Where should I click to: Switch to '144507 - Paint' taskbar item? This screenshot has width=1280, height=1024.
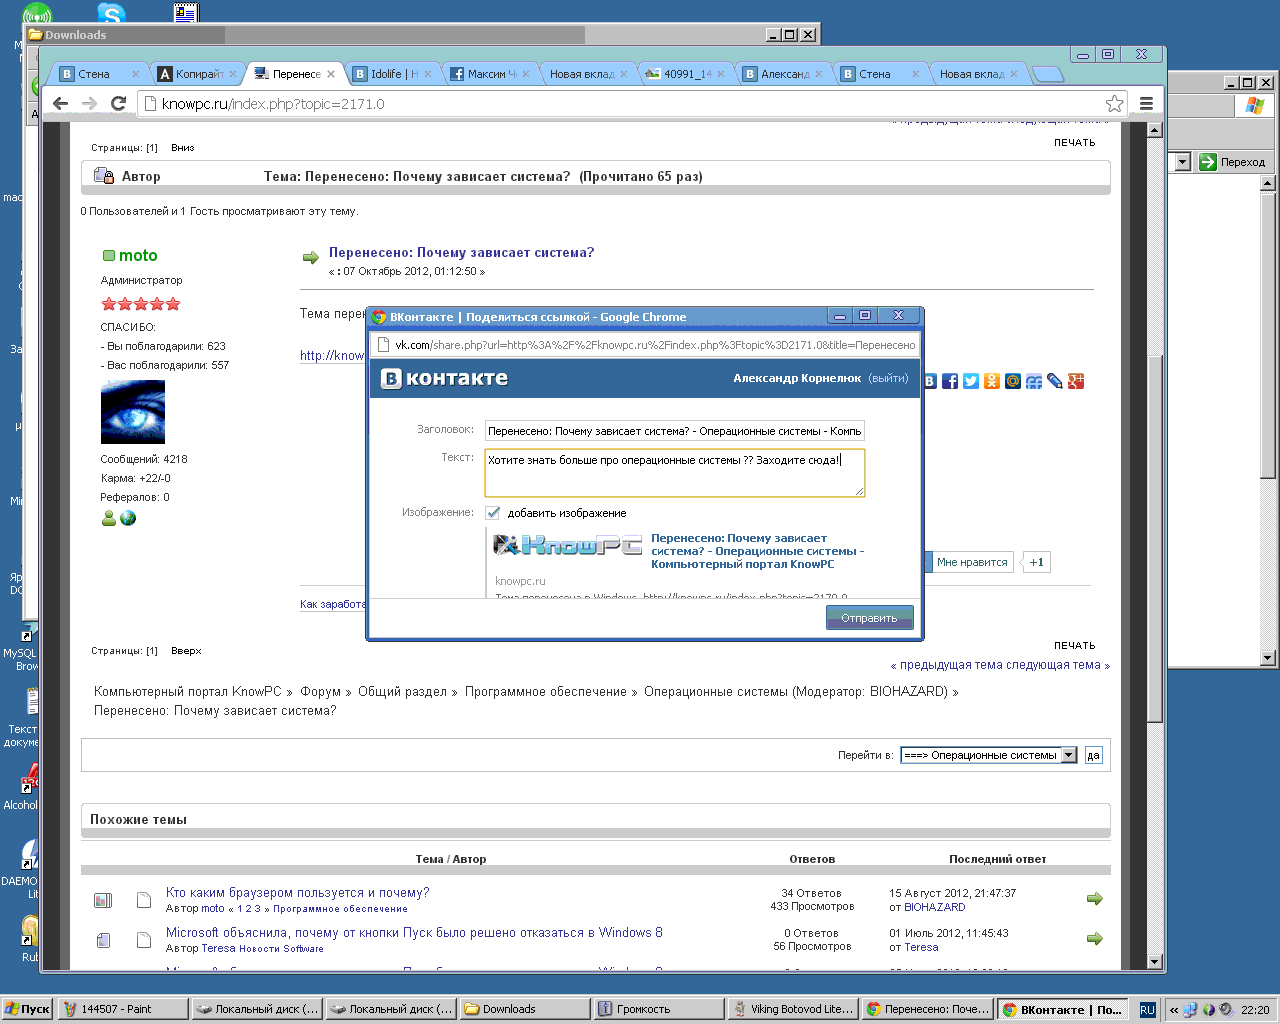123,1009
